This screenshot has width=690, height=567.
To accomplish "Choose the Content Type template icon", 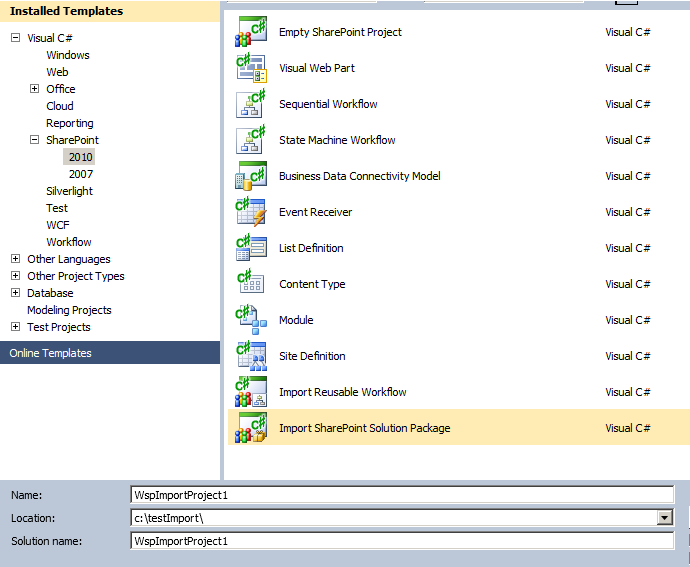I will [250, 284].
